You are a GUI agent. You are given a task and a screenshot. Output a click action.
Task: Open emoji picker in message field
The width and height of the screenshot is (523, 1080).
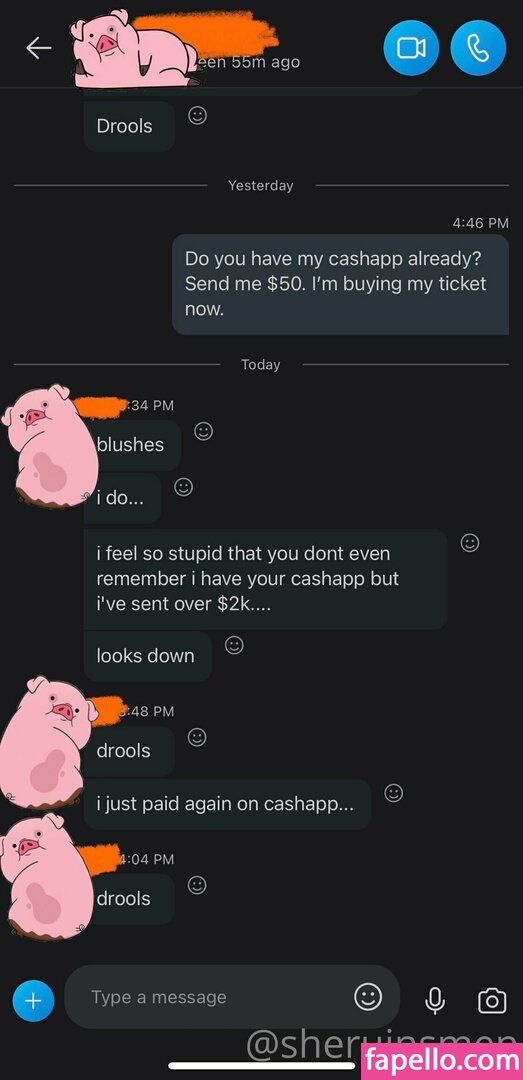[x=368, y=996]
